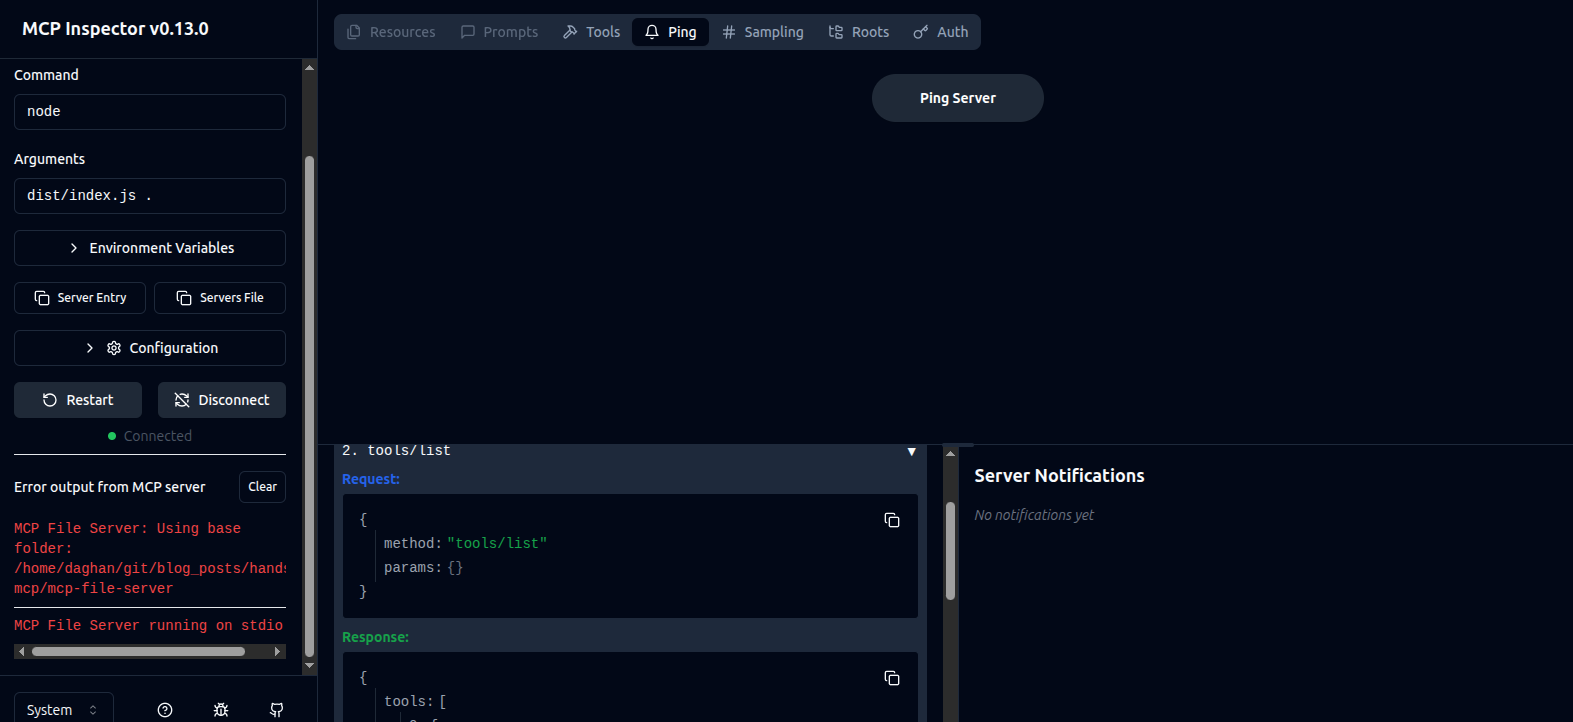This screenshot has height=722, width=1573.
Task: Click the sidebar scroll-down arrow
Action: click(309, 665)
